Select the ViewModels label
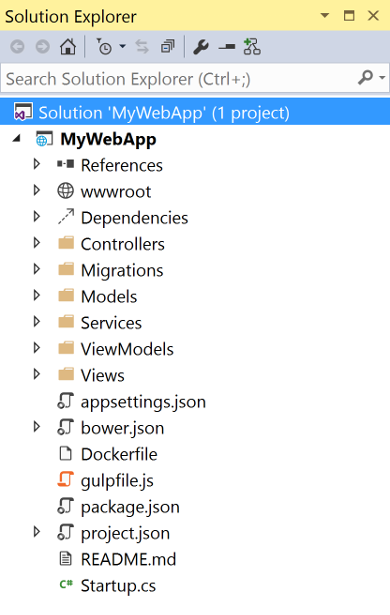Image resolution: width=390 pixels, height=615 pixels. 127,349
